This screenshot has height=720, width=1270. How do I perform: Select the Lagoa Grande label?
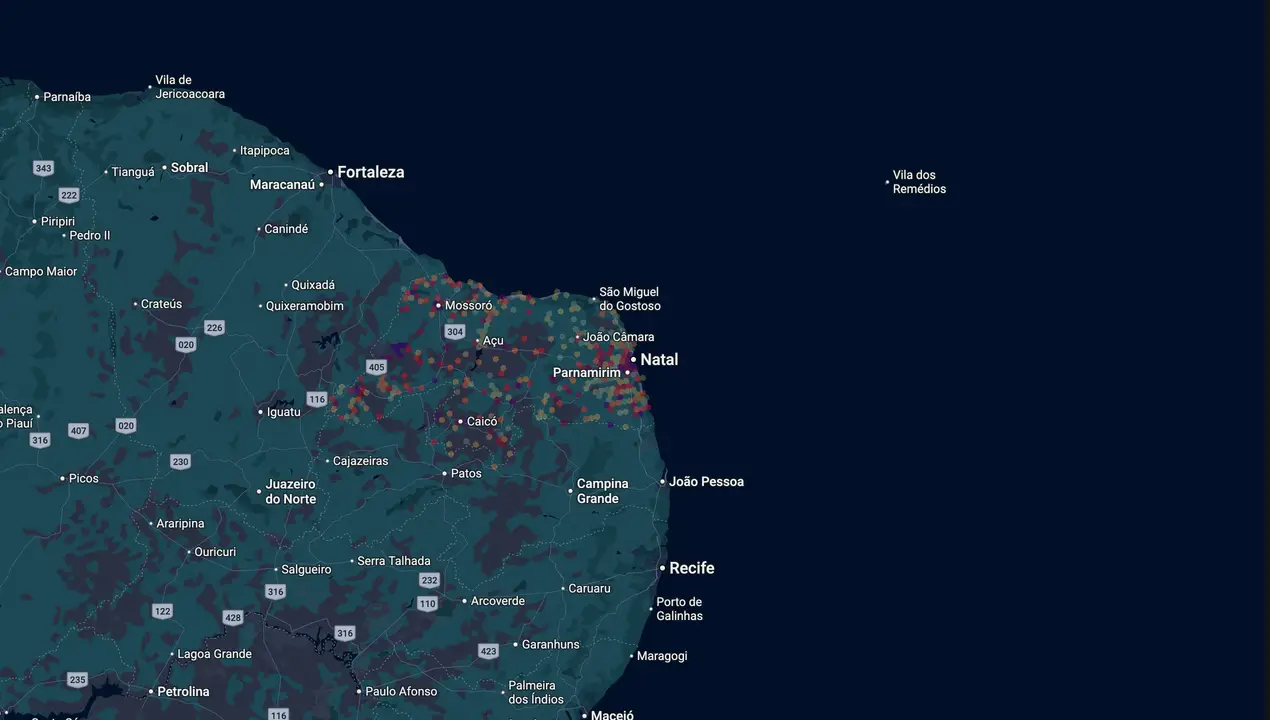[x=214, y=654]
